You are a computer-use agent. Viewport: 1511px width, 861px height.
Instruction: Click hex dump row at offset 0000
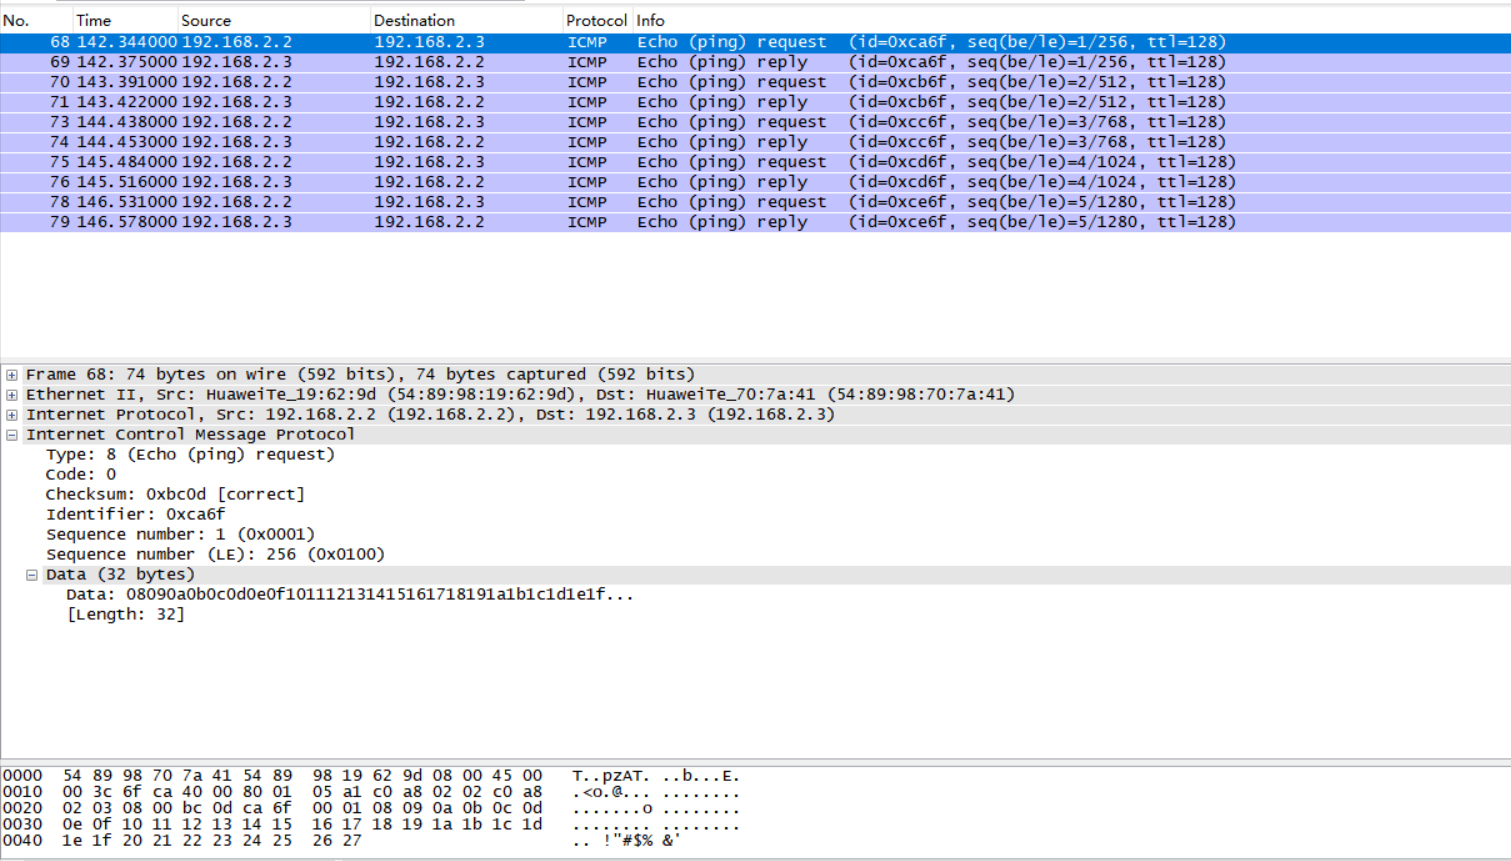372,776
